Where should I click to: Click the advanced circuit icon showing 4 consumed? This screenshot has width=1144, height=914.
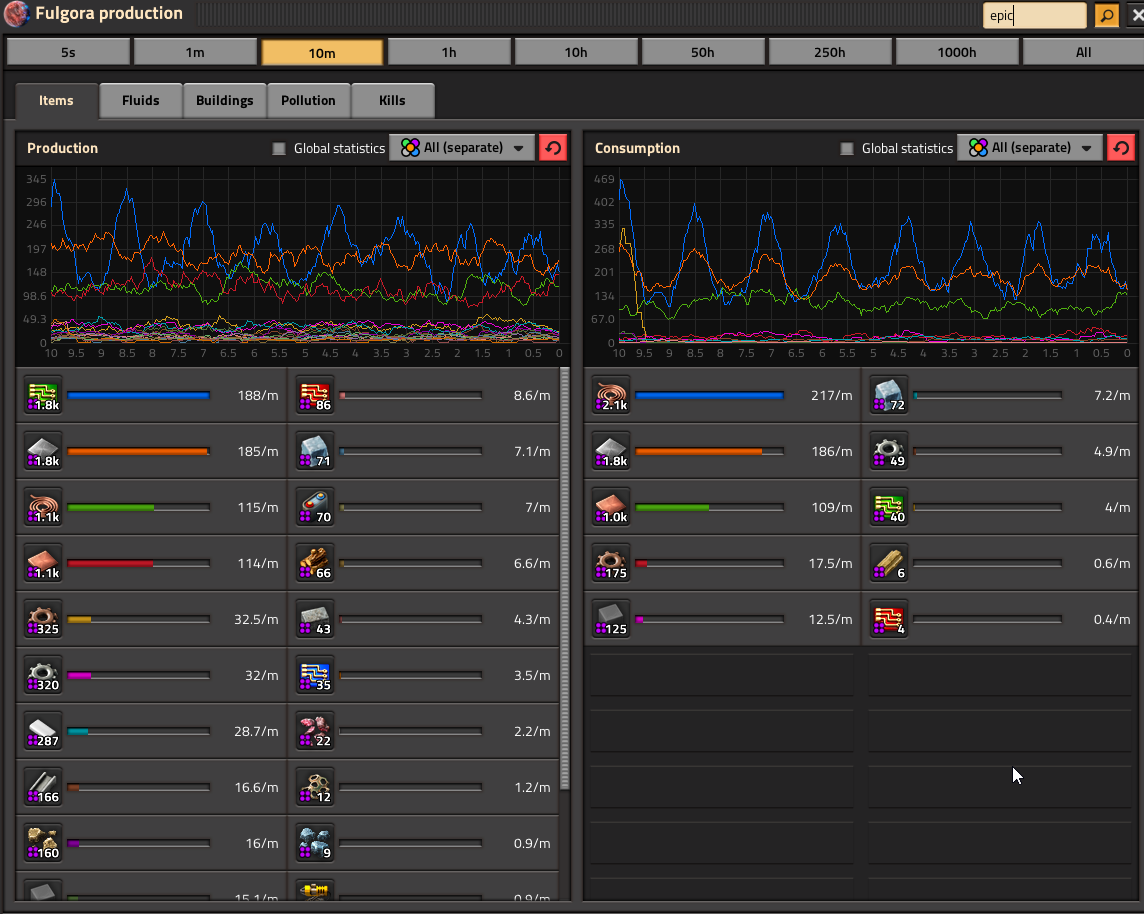889,619
